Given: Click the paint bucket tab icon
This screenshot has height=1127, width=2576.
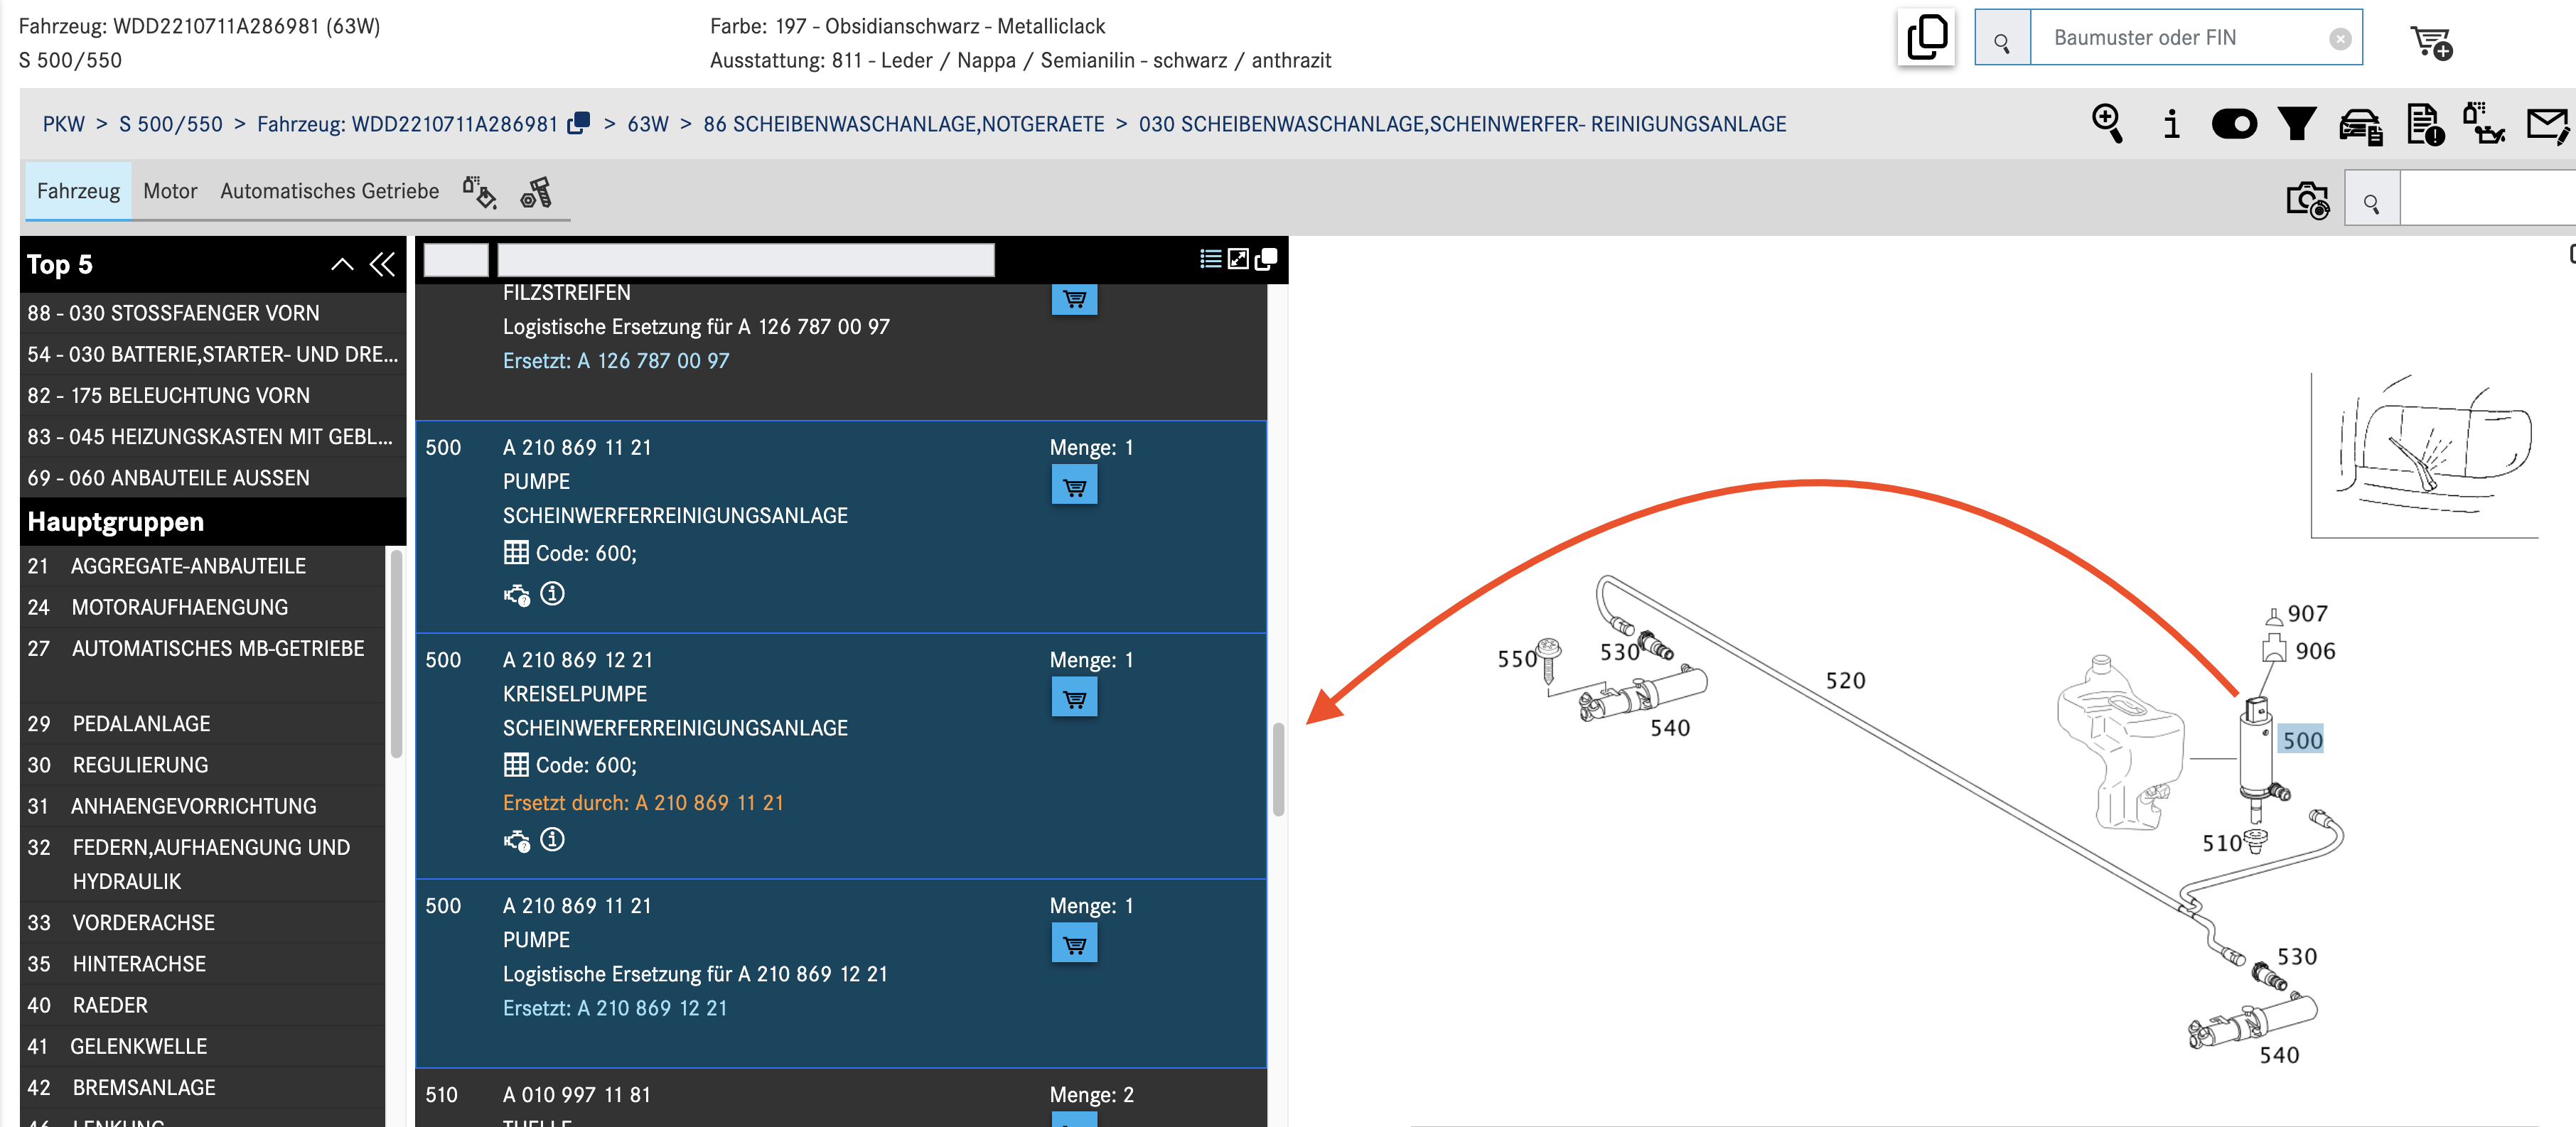Looking at the screenshot, I should coord(480,191).
